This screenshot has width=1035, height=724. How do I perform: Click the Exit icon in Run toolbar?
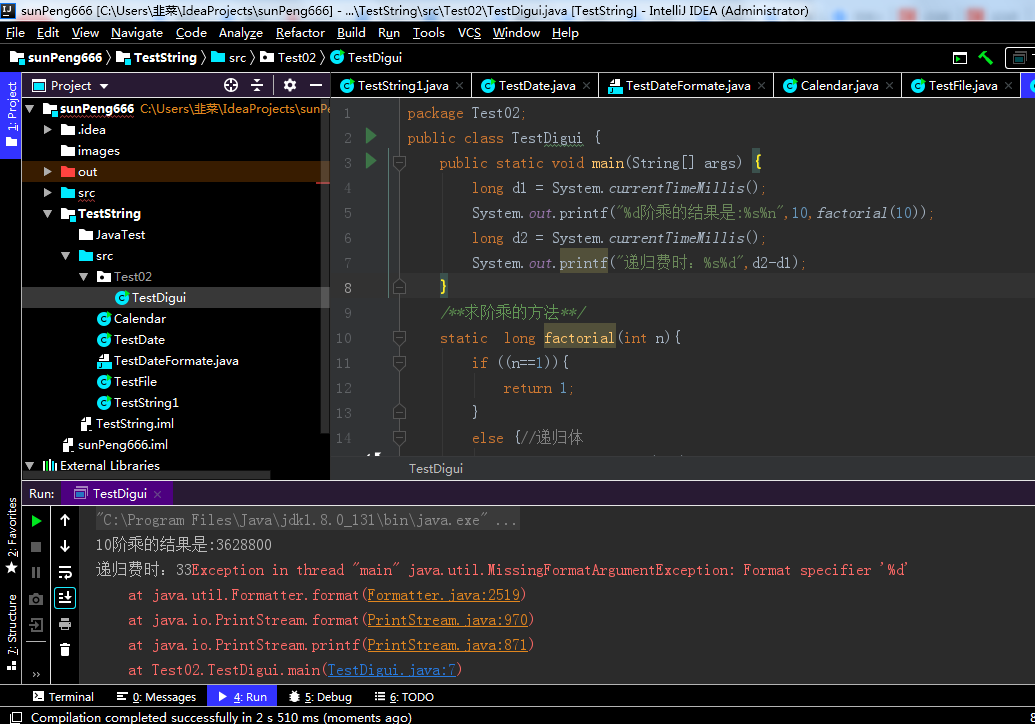pyautogui.click(x=36, y=624)
